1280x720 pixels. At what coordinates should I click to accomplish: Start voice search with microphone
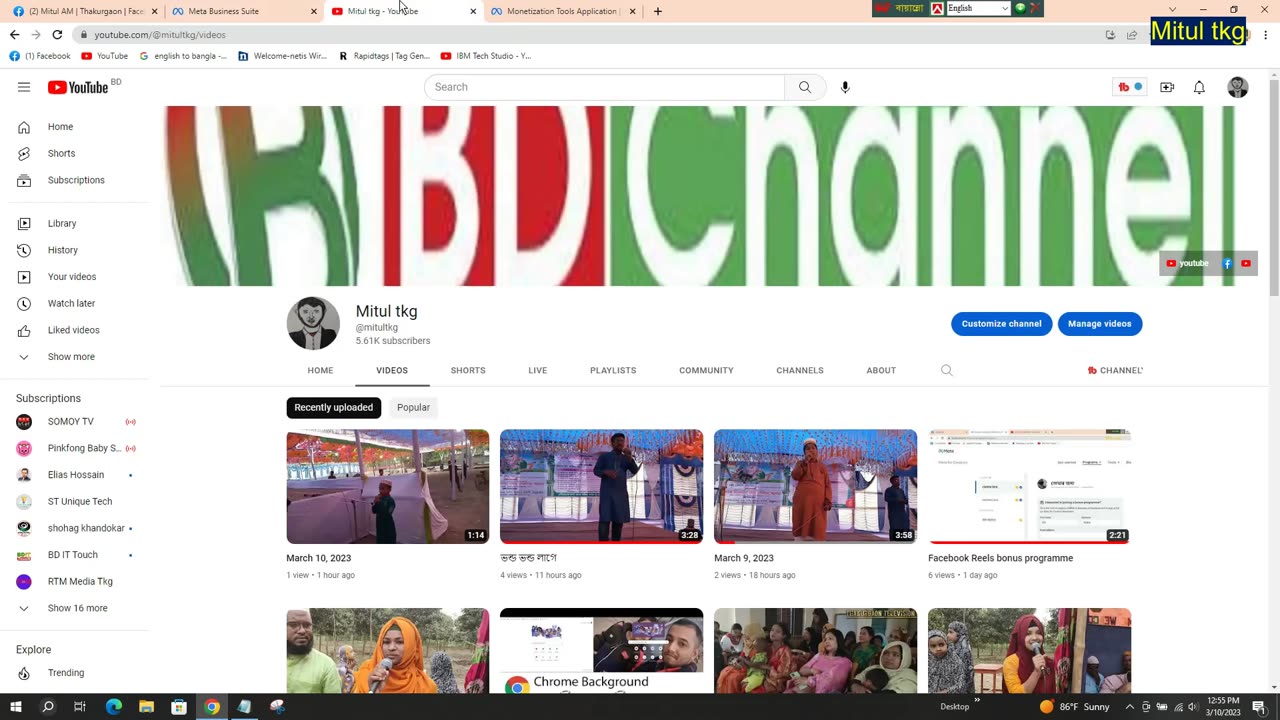coord(845,87)
